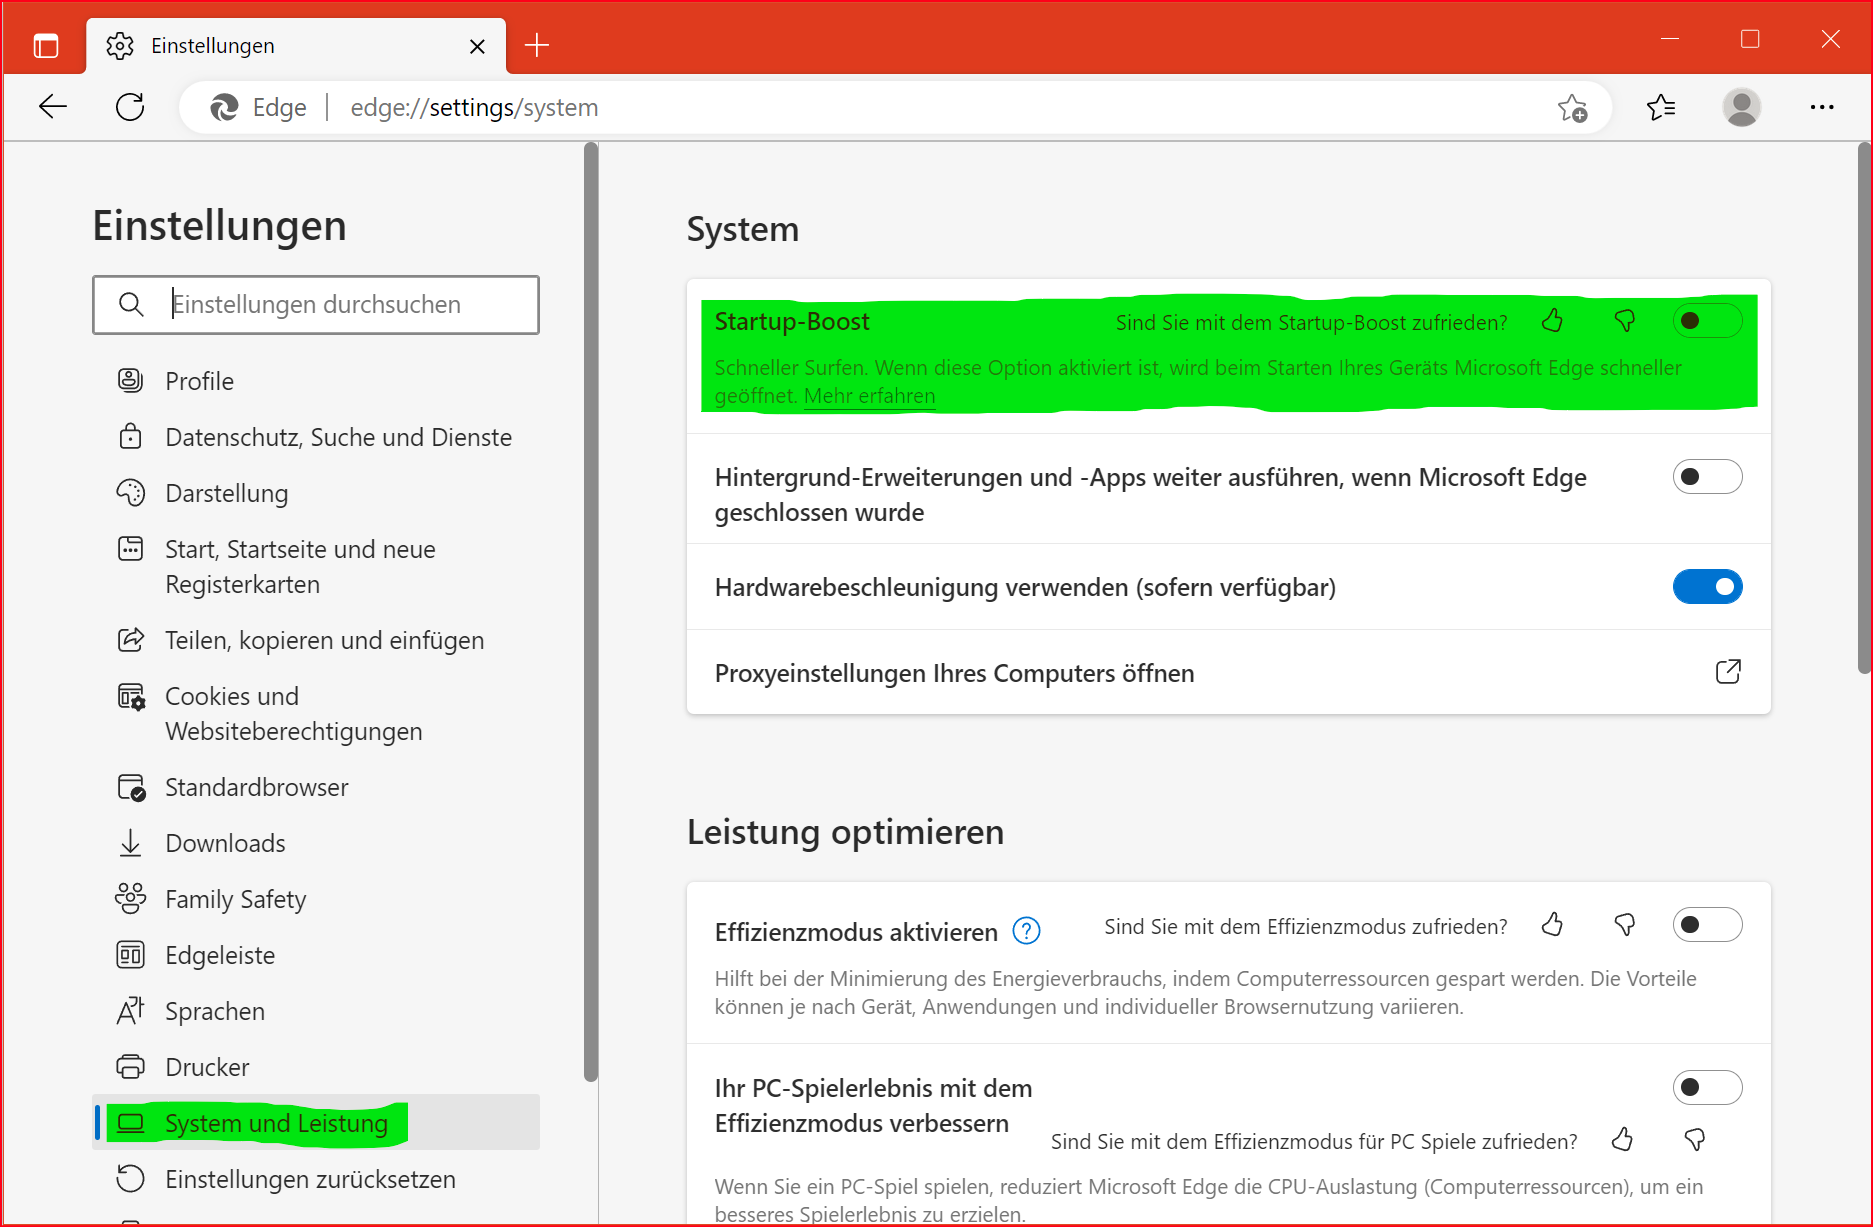Open Drucker settings
The width and height of the screenshot is (1873, 1227).
[x=316, y=1067]
